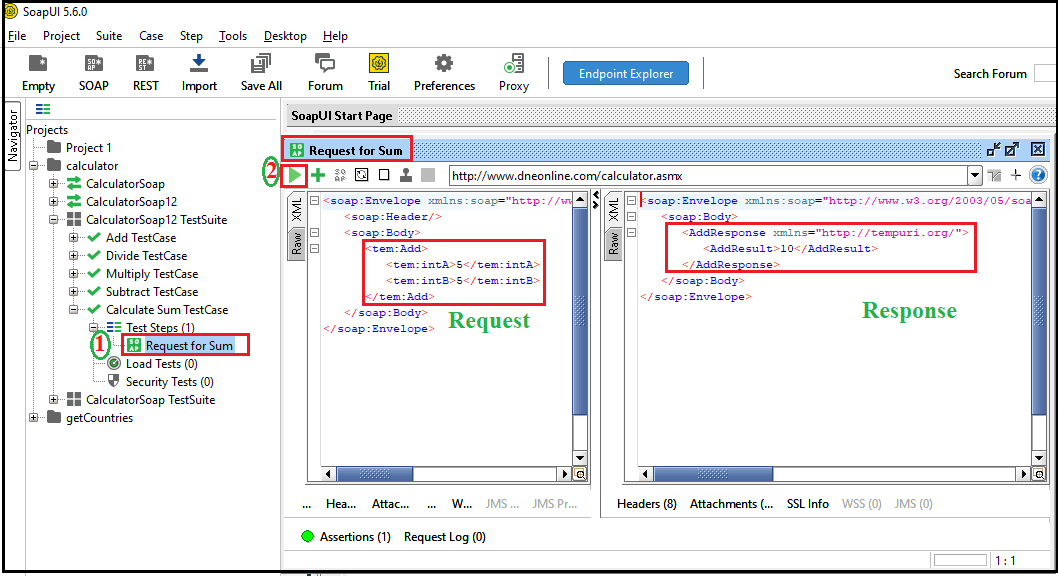This screenshot has height=576, width=1058.
Task: Collapse the Test Steps (1) node
Action: coord(94,327)
